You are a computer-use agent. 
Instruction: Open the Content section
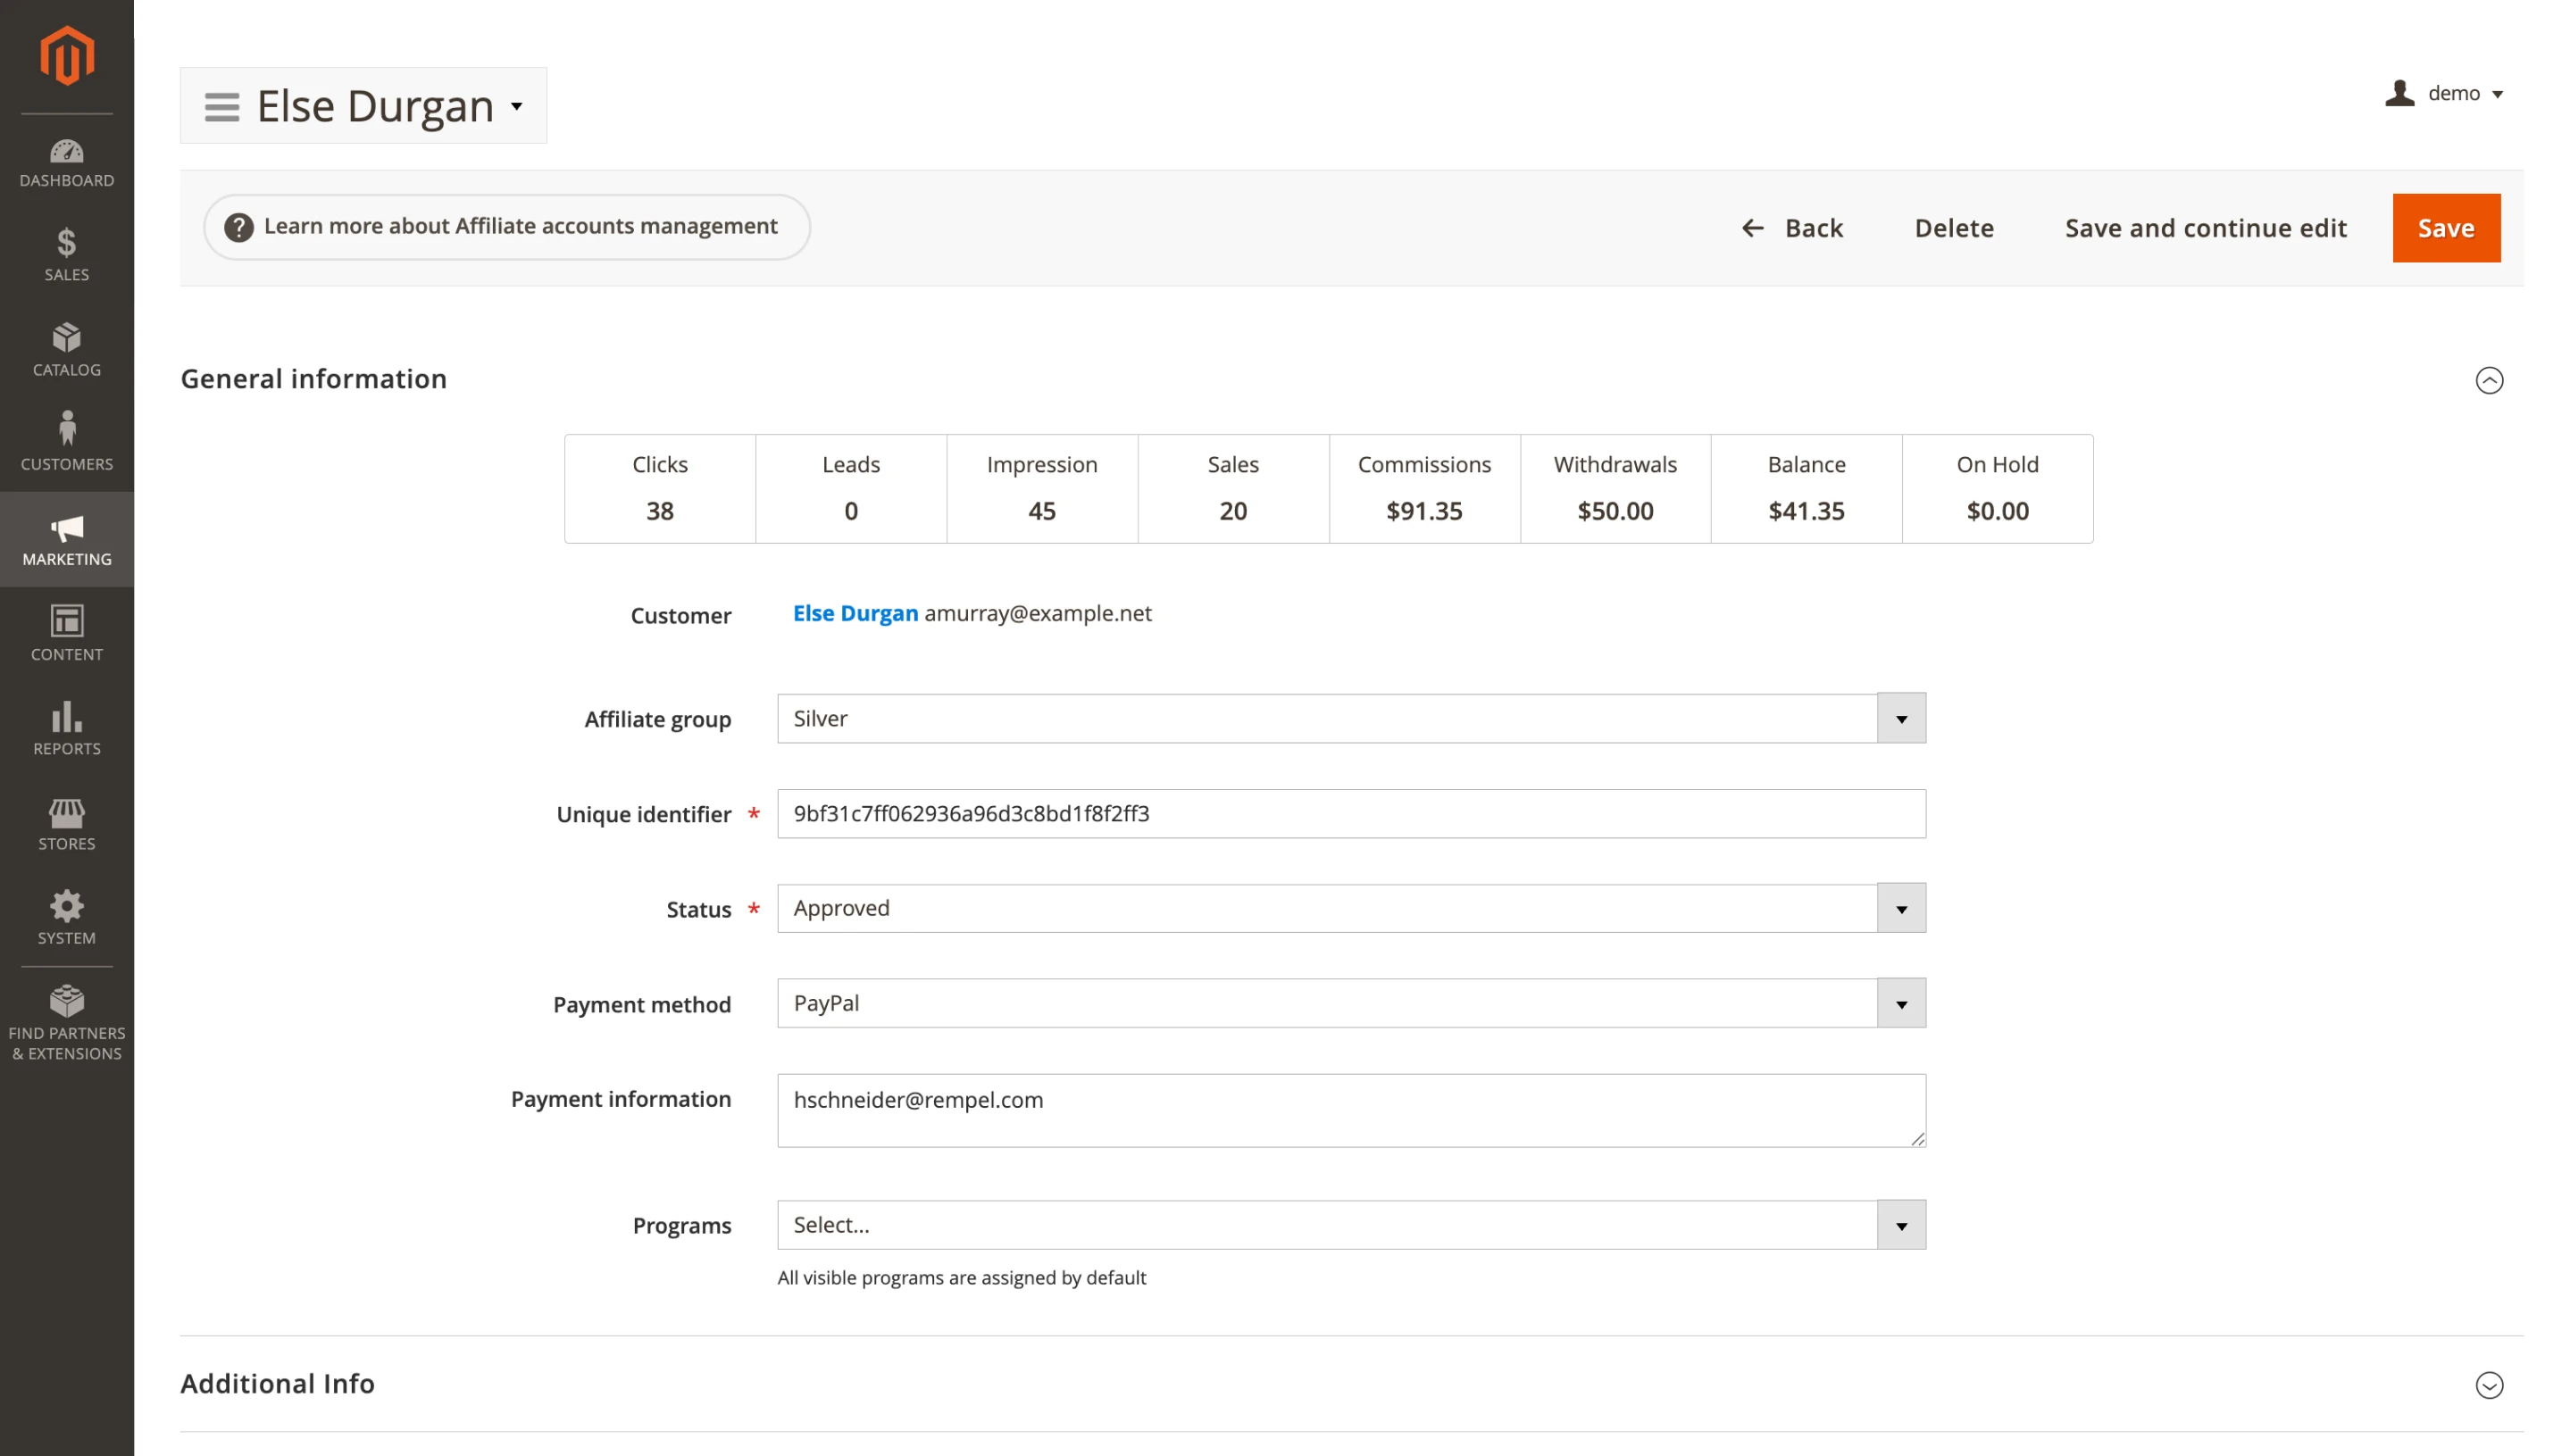coord(66,630)
